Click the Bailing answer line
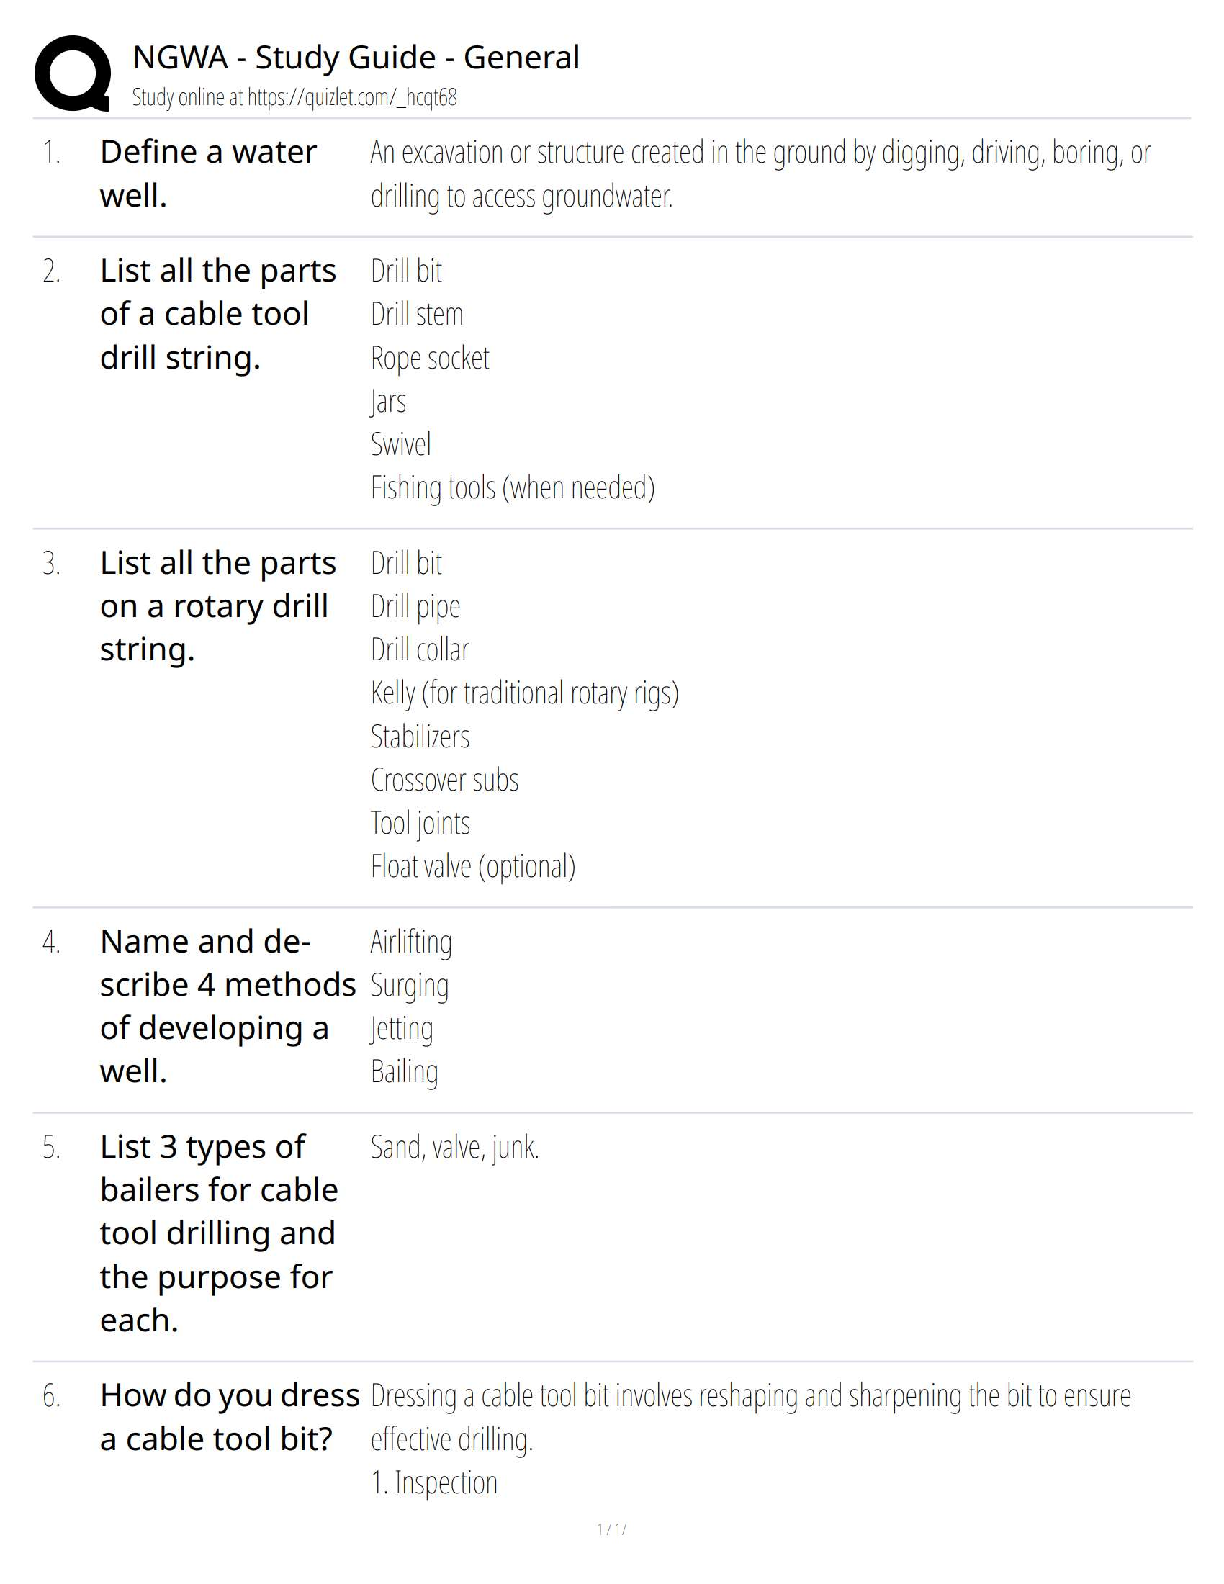Screen dimensions: 1224x1584 [404, 1072]
